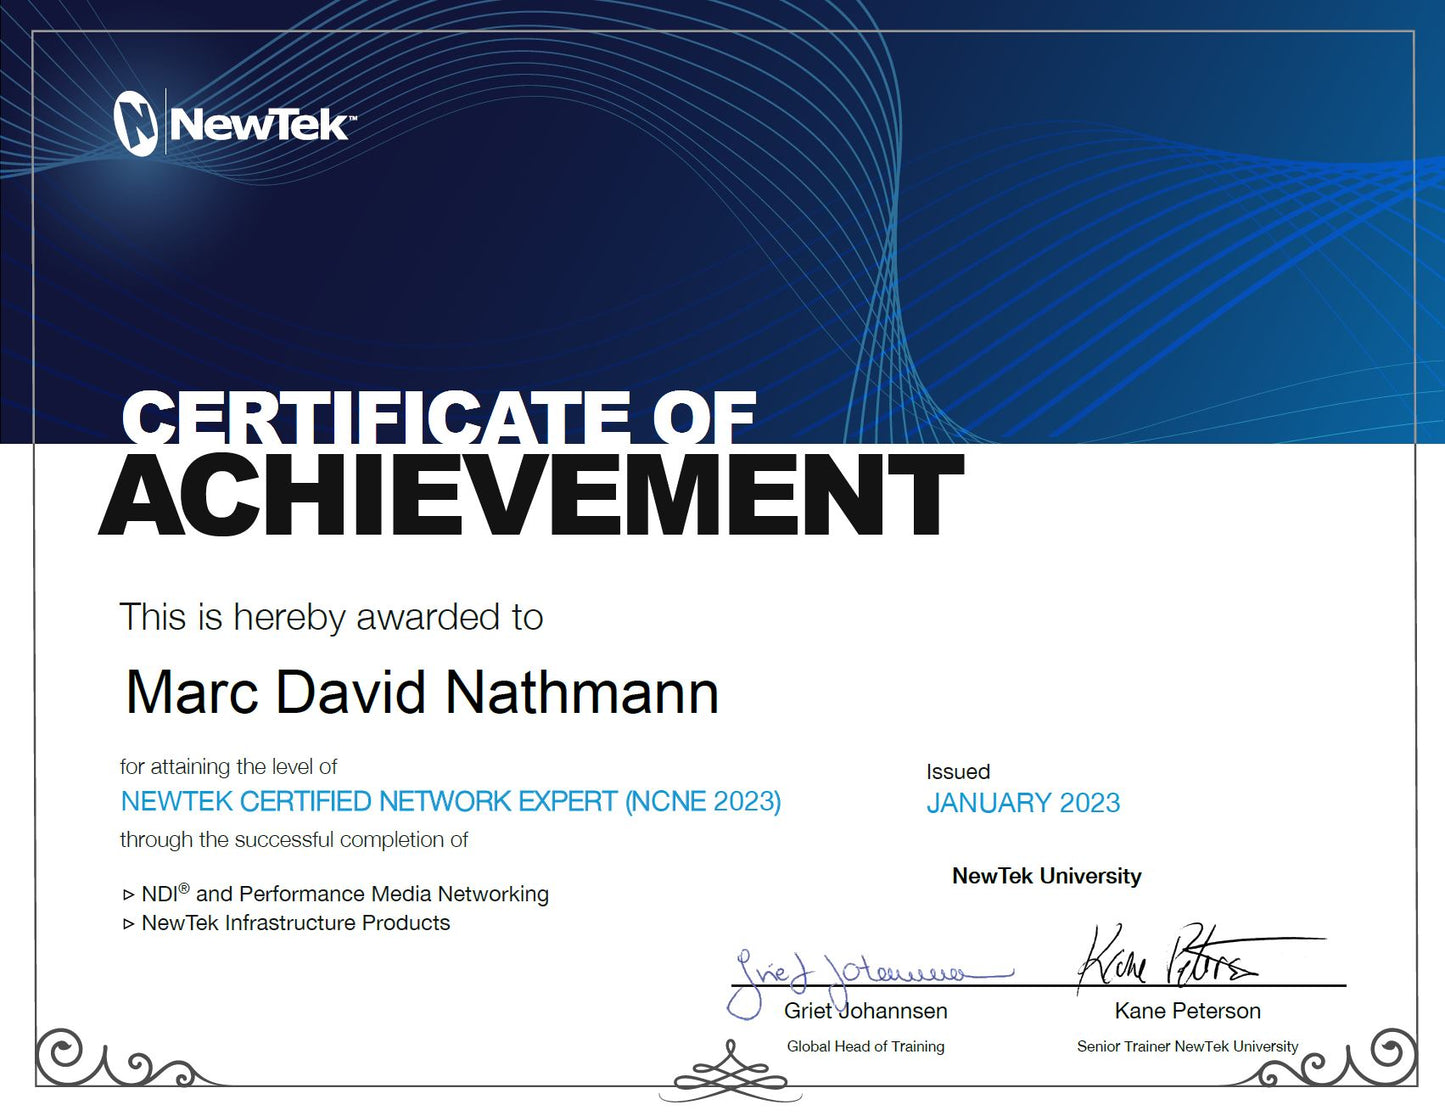This screenshot has height=1116, width=1445.
Task: Click the CERTIFICATE OF heading text
Action: (x=438, y=416)
